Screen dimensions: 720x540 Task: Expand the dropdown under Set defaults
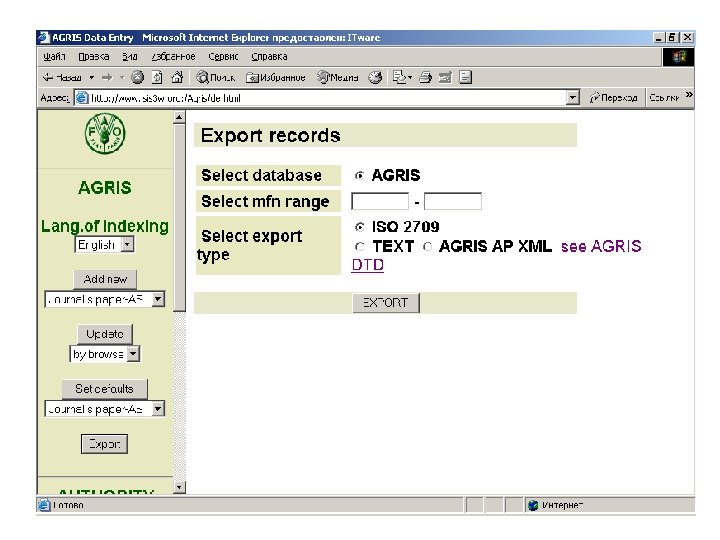(x=158, y=409)
